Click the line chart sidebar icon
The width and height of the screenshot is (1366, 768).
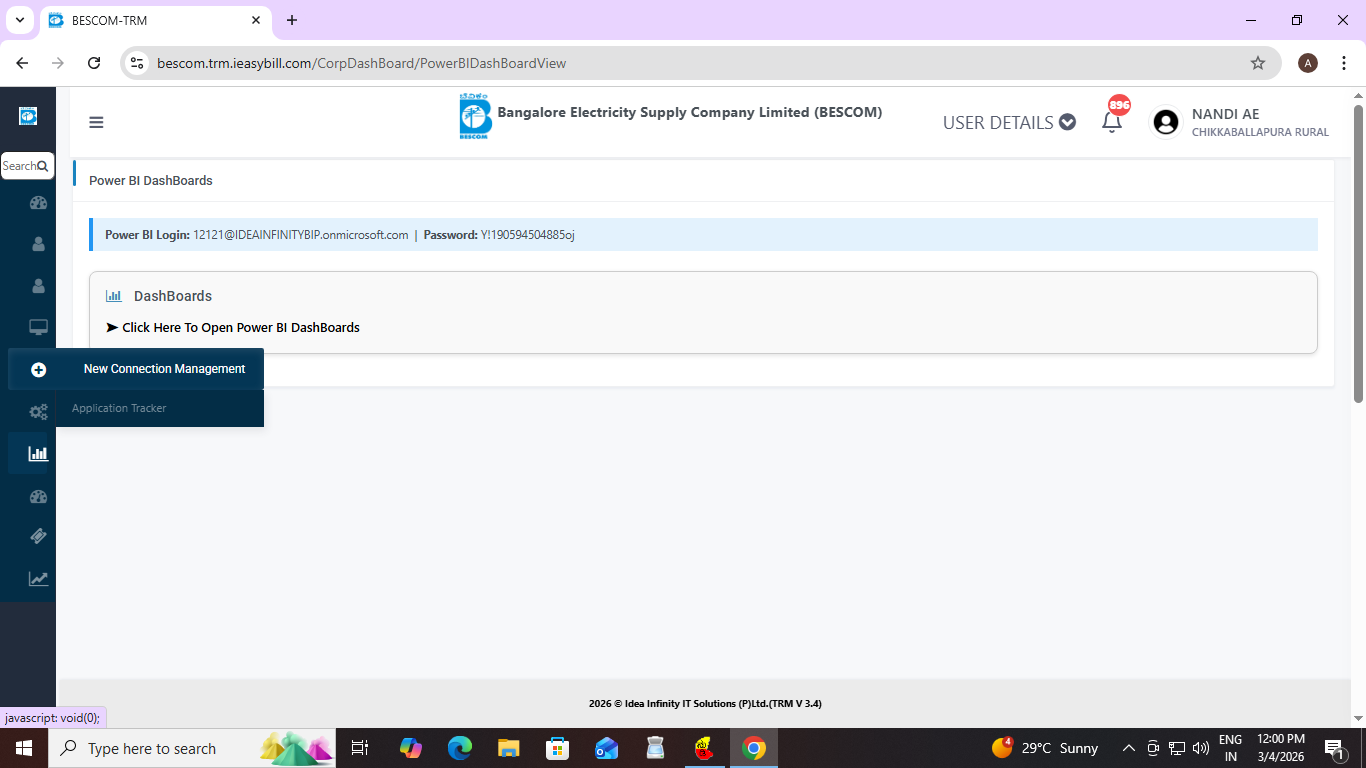point(38,578)
